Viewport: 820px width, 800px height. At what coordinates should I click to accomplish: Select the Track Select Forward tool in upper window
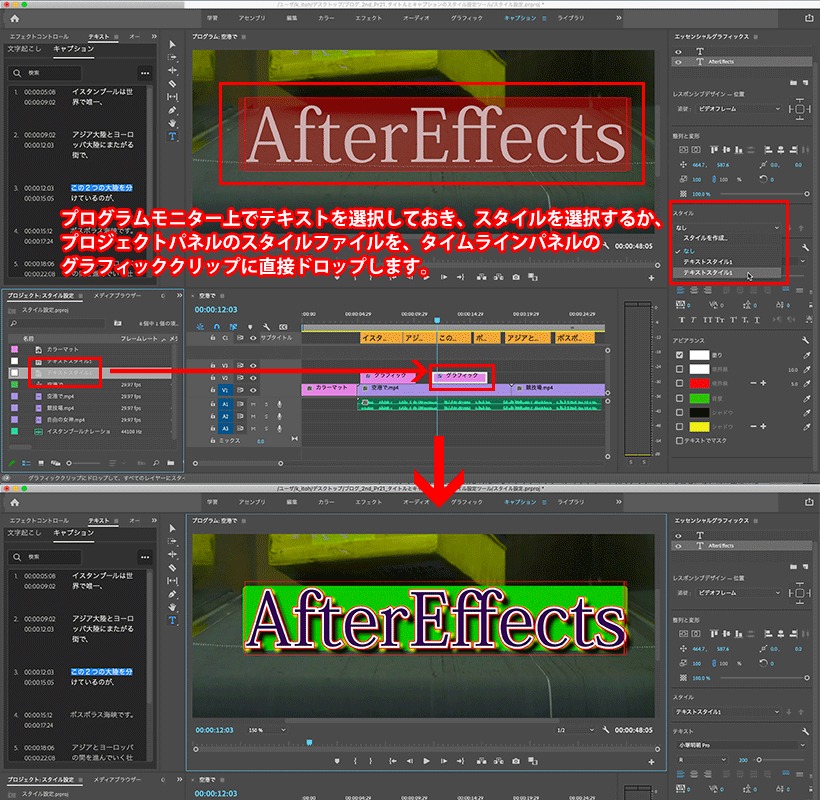click(x=173, y=58)
